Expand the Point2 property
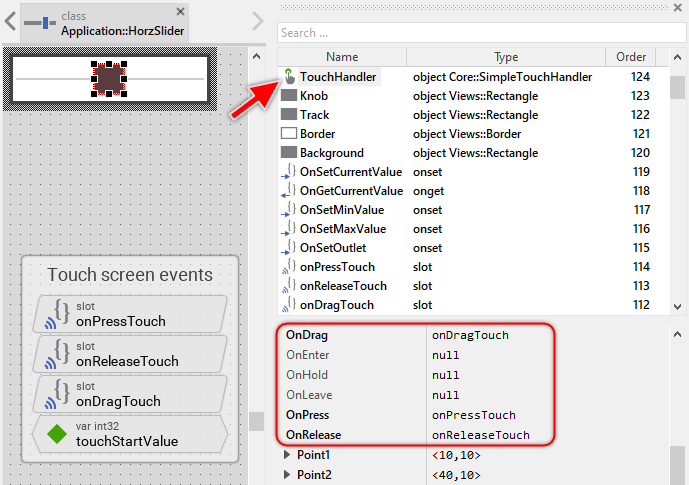Screen dimensions: 689x485 click(x=289, y=474)
